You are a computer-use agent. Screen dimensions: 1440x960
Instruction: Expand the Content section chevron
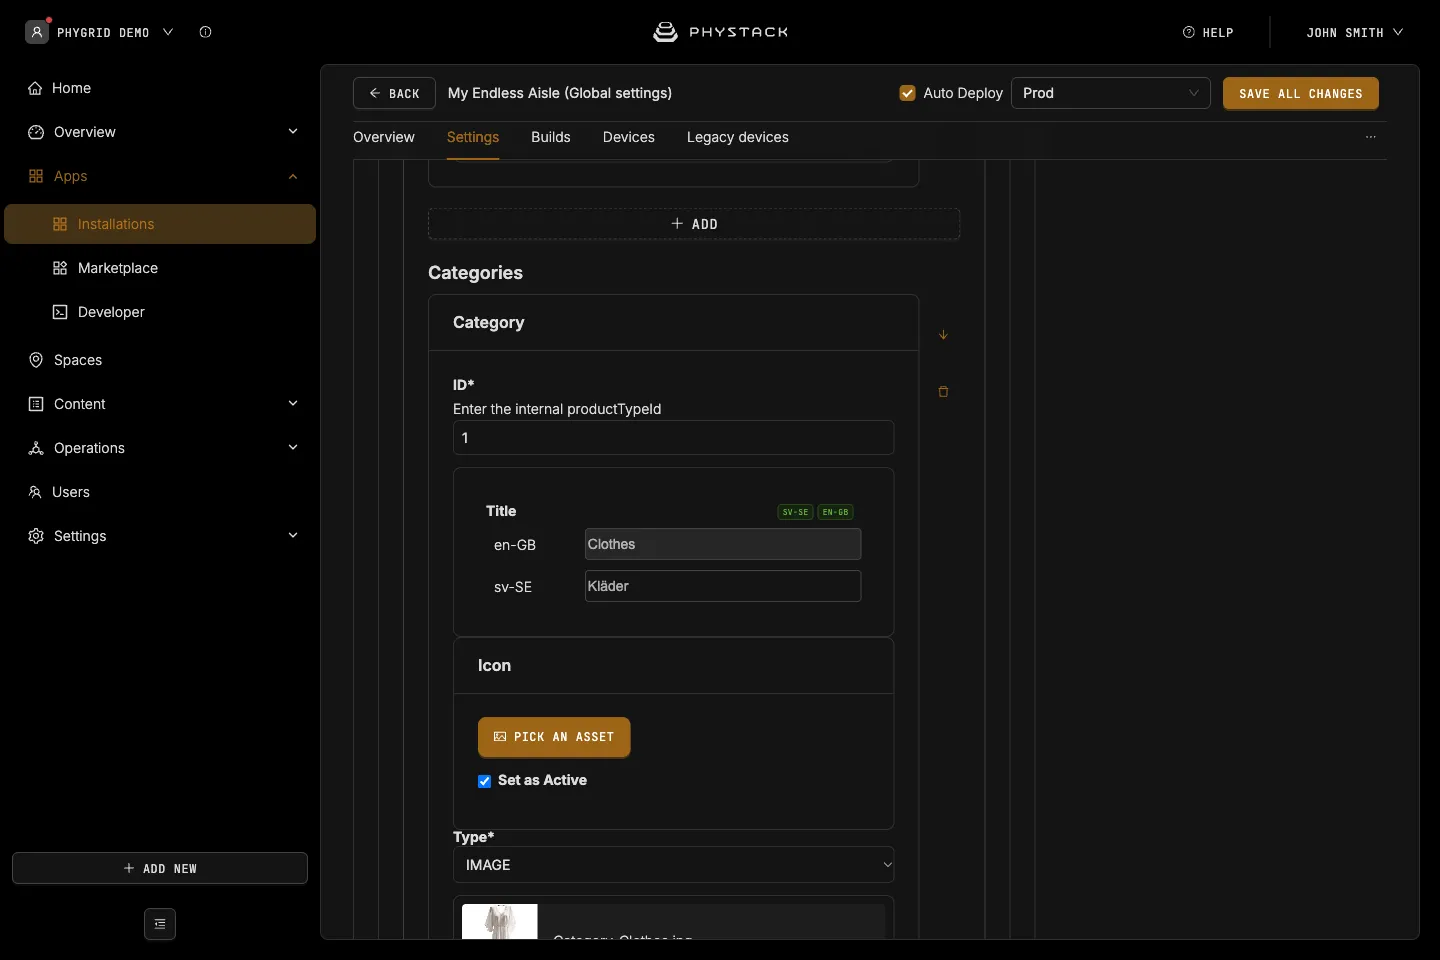293,404
